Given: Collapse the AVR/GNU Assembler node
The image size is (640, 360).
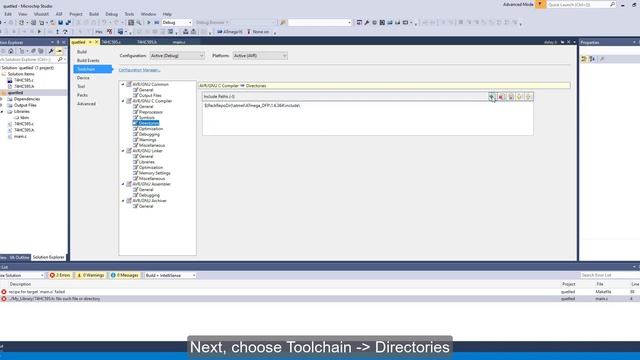Looking at the screenshot, I should pos(123,184).
